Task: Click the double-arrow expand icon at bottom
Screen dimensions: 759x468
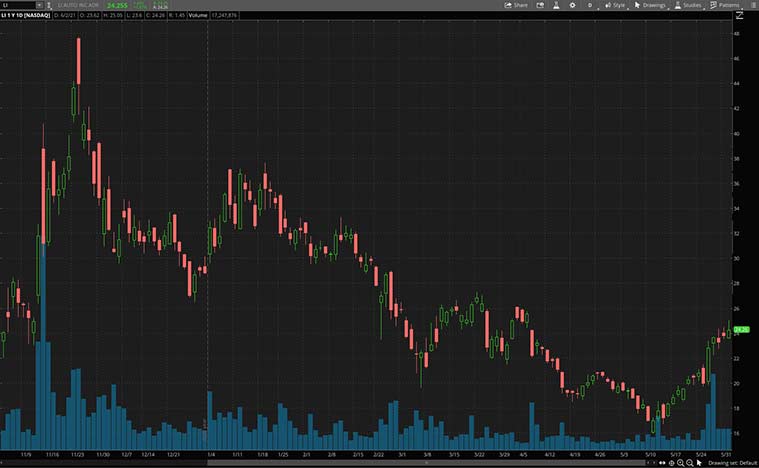Action: tap(662, 463)
